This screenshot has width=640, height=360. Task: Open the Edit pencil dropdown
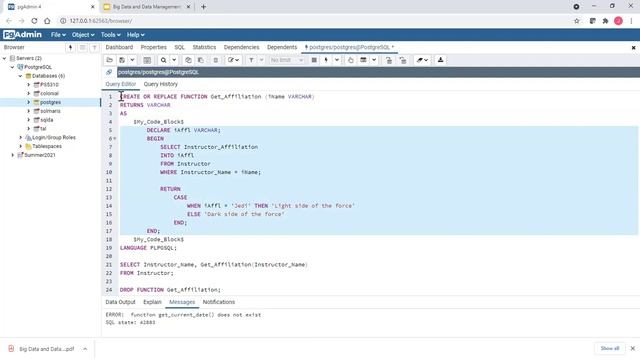(233, 60)
